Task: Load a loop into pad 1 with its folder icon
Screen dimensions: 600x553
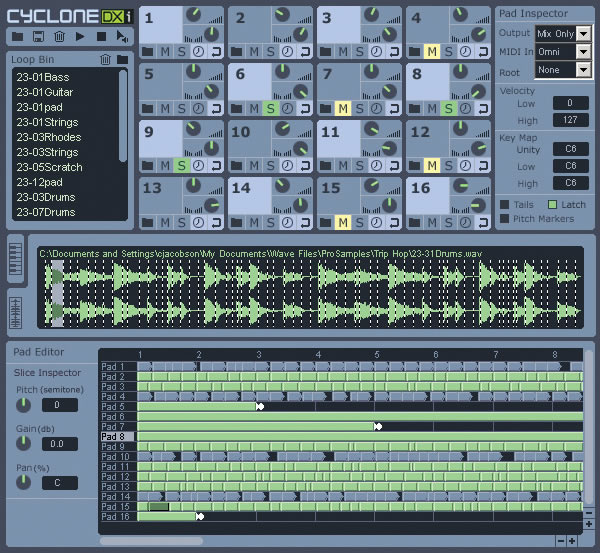Action: (x=148, y=51)
